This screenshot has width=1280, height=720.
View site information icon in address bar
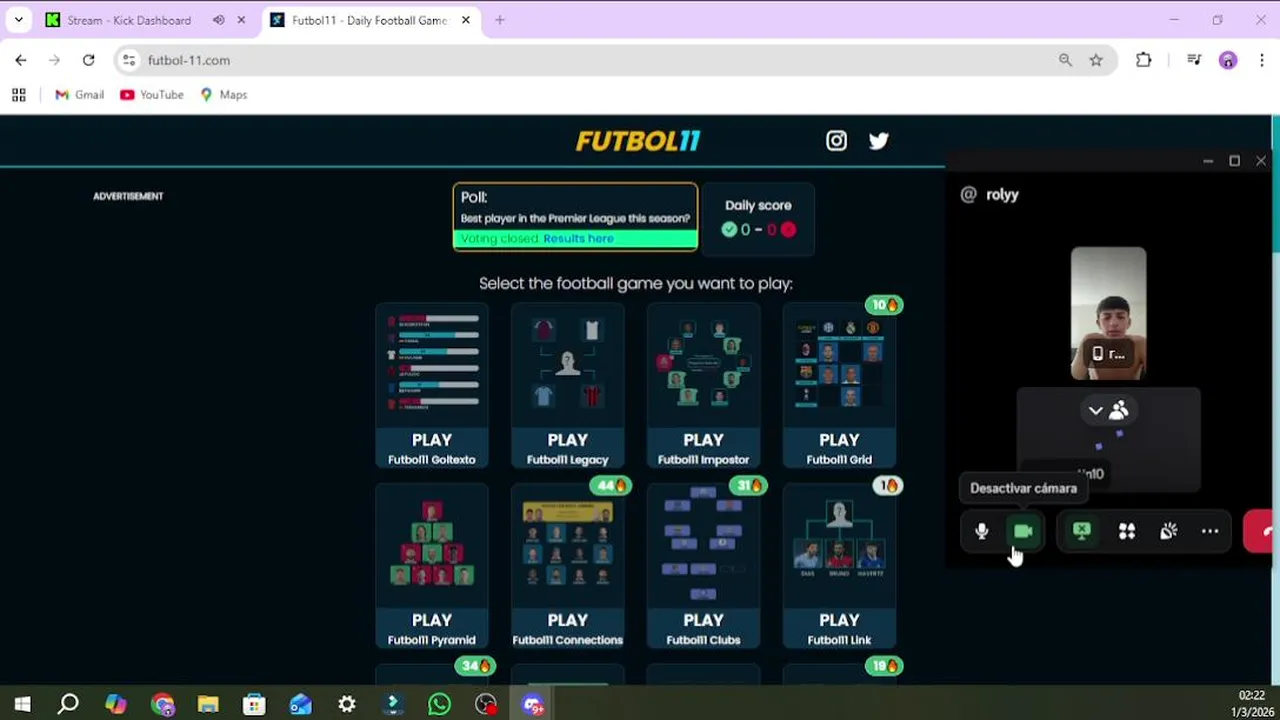pos(129,60)
